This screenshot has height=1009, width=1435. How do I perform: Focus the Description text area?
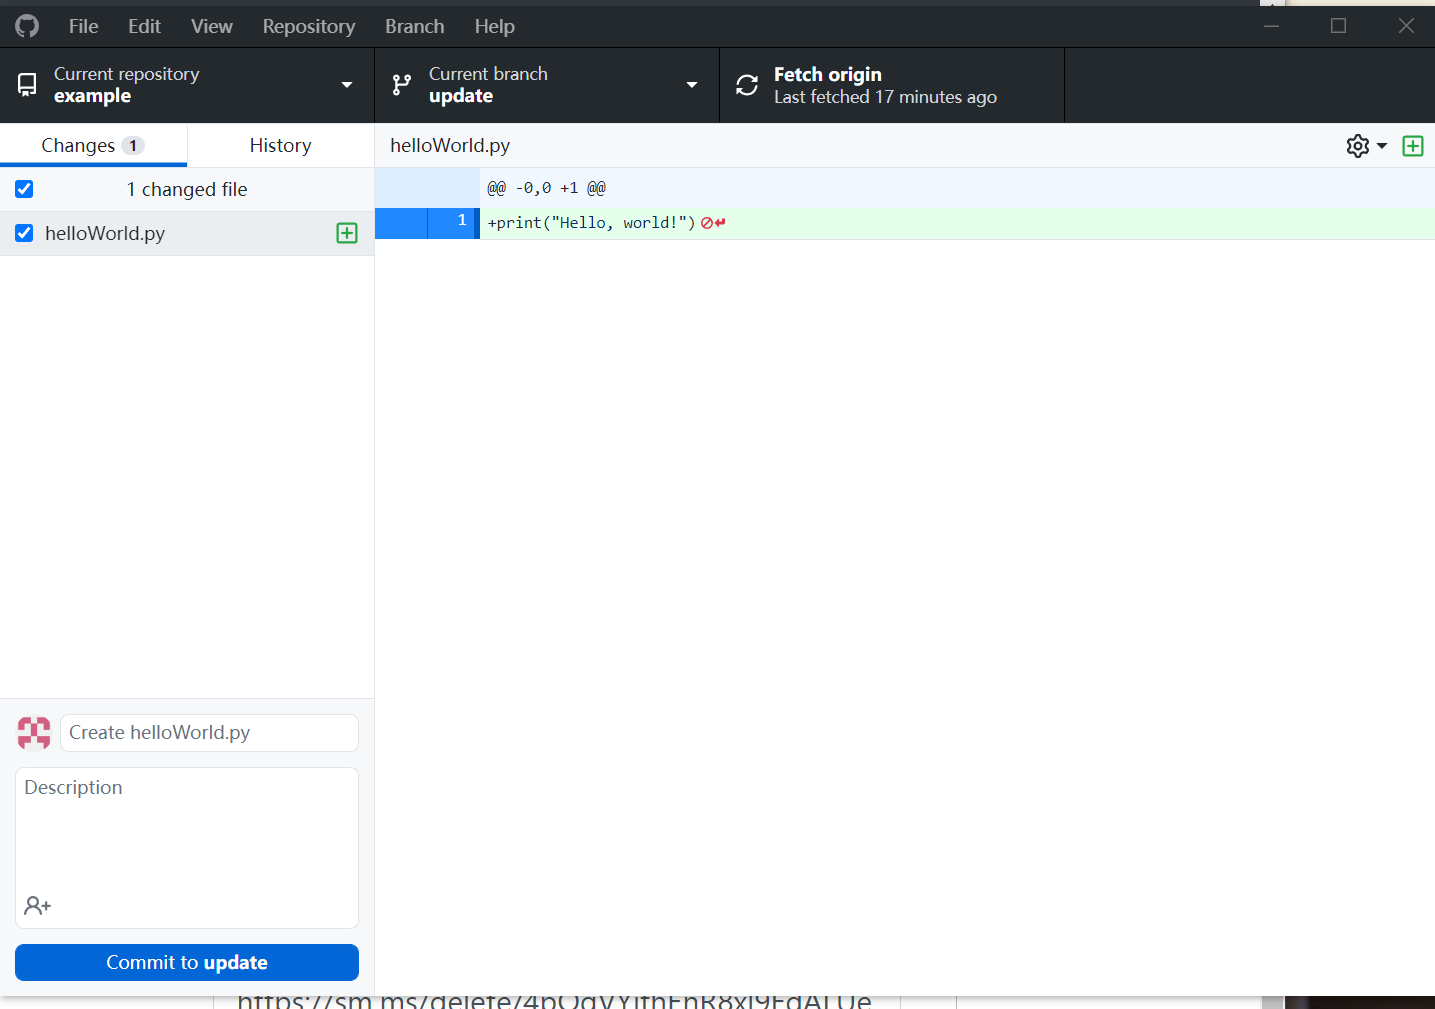pos(187,848)
